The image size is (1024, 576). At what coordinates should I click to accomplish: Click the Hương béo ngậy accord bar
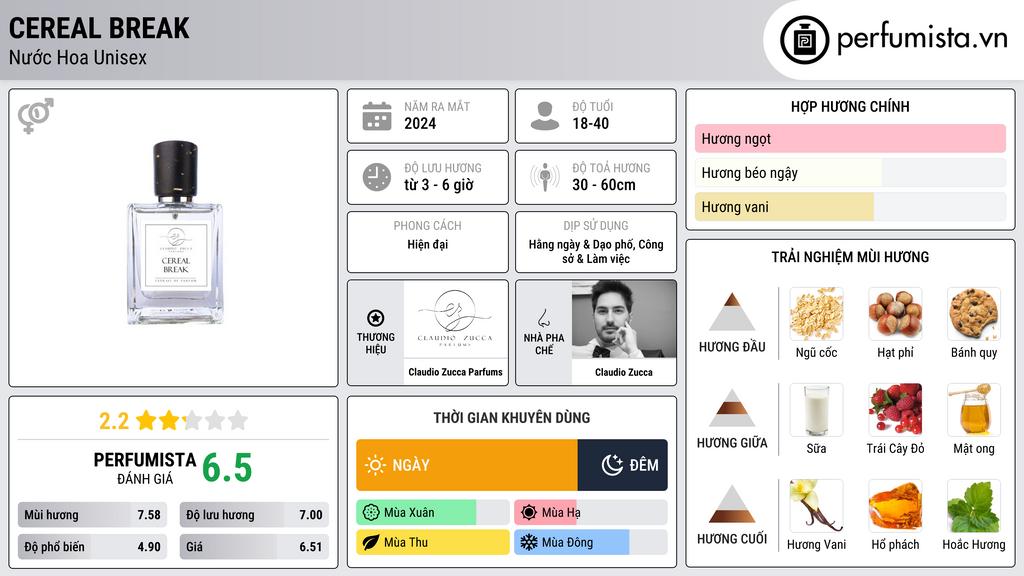coord(850,172)
